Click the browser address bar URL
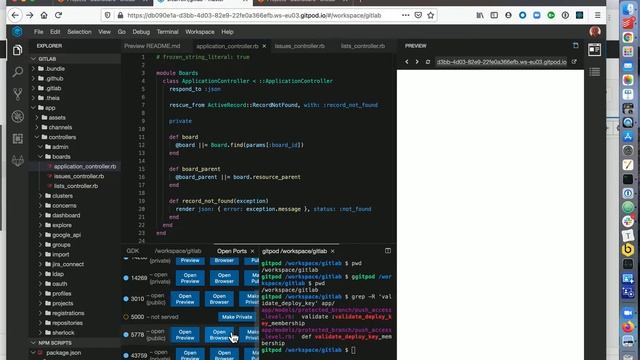 pos(254,16)
